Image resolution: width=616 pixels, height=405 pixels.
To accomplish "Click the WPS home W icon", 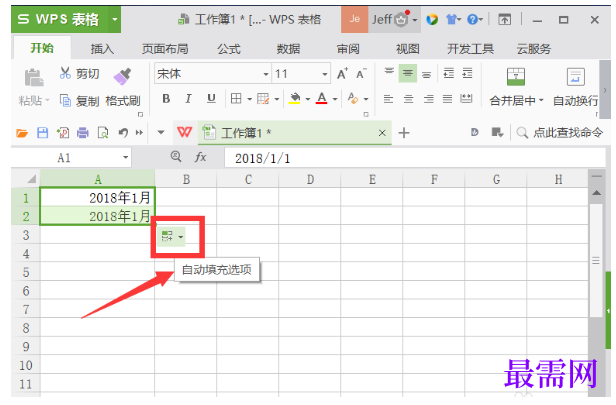I will click(184, 132).
